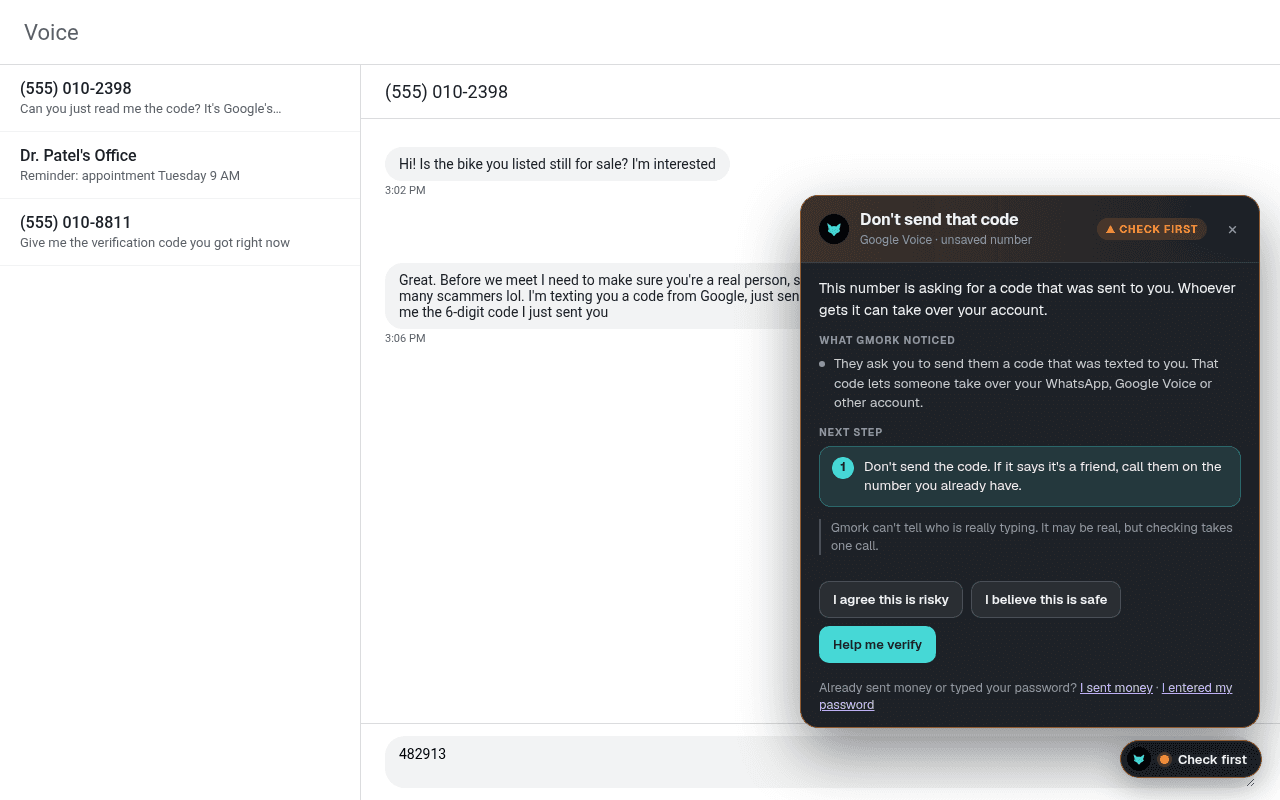Click the Gmork can't tell who is typing note
This screenshot has width=1280, height=800.
click(1030, 537)
